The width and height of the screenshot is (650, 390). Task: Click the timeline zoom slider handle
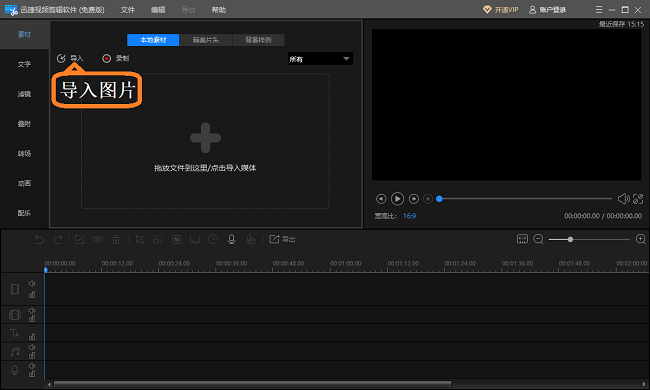[x=570, y=239]
